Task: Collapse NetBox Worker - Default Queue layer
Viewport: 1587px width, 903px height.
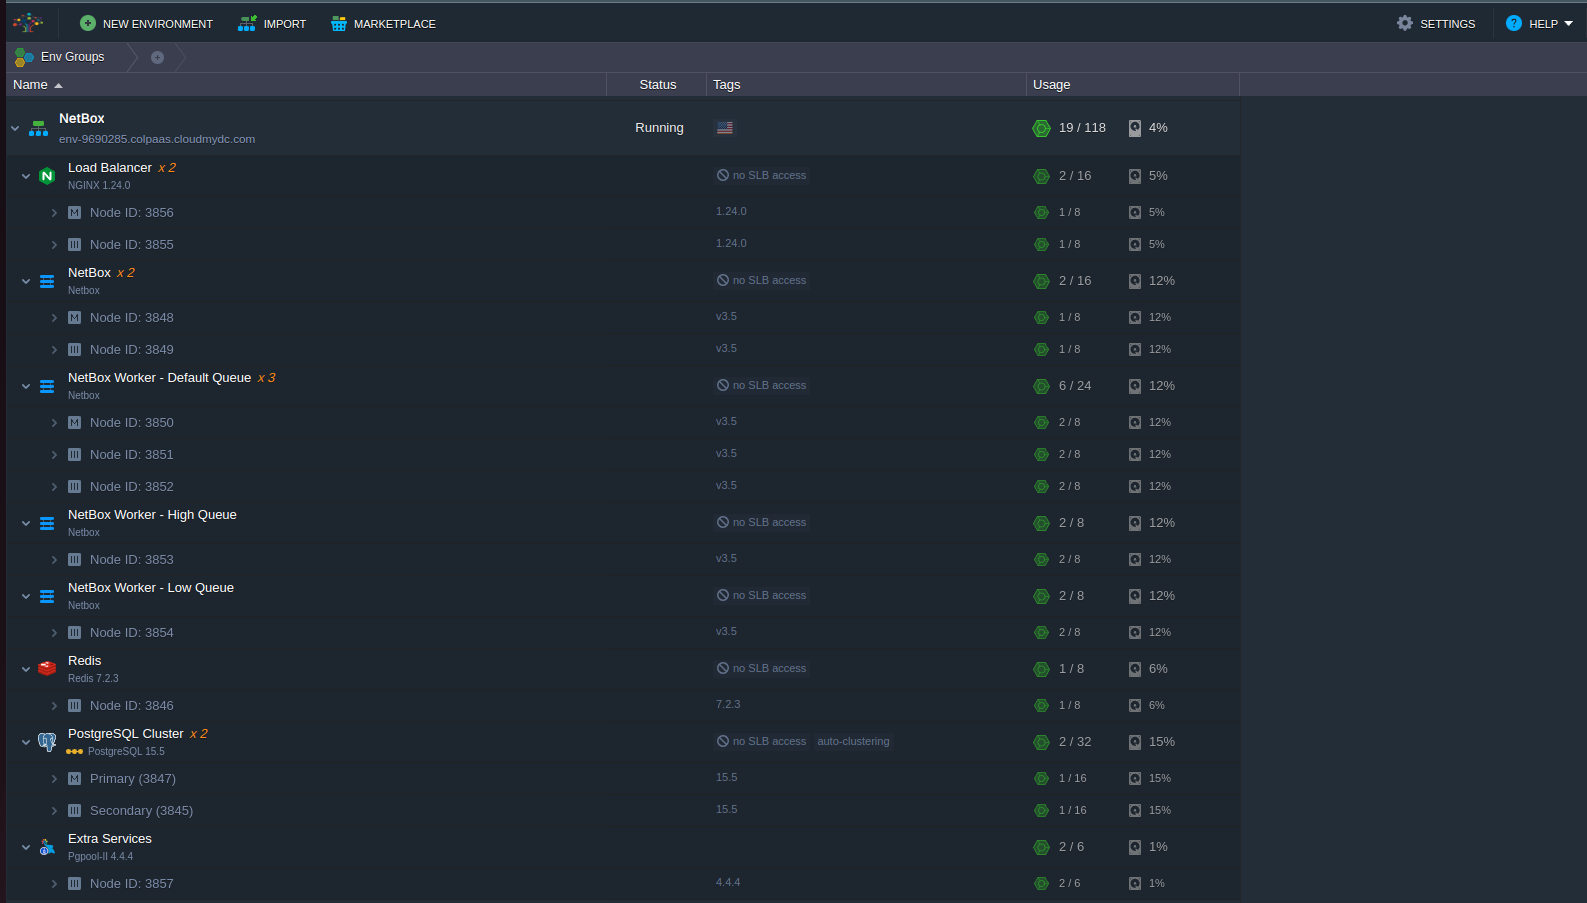Action: [x=26, y=386]
